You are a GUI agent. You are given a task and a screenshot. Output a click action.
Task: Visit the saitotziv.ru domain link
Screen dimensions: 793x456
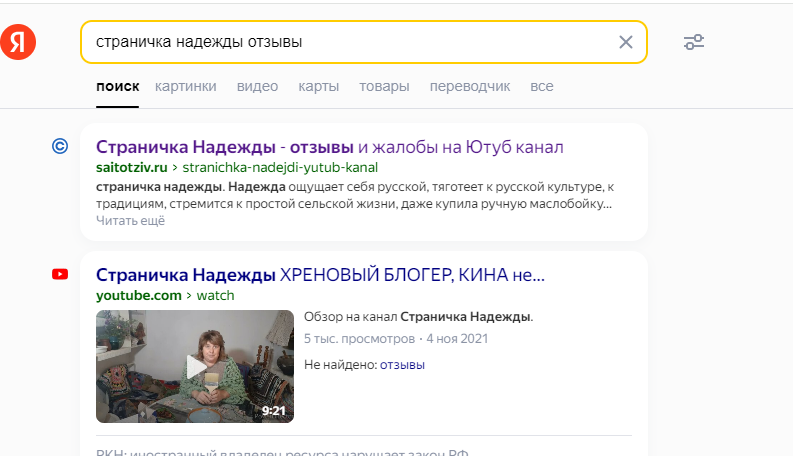(131, 167)
